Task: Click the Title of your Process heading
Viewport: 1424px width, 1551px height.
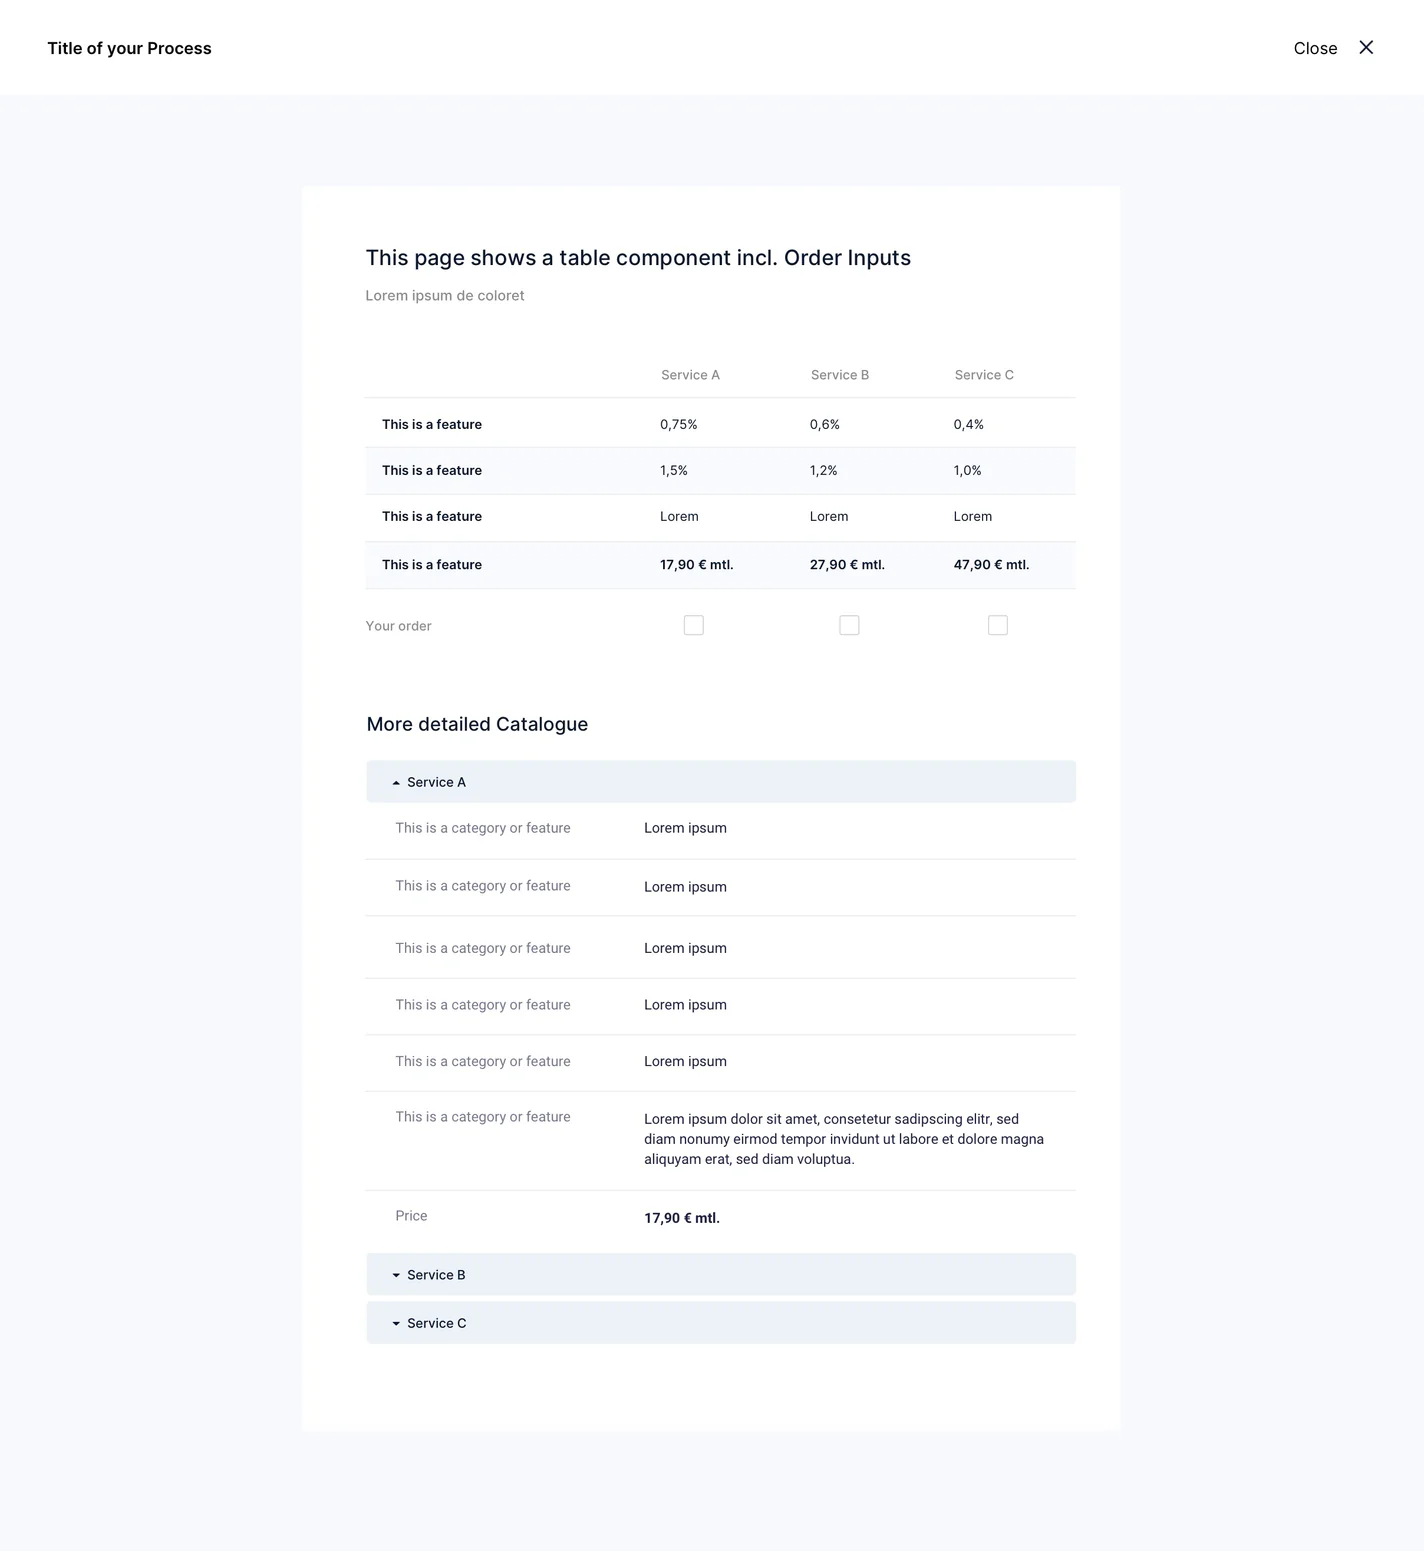Action: (x=129, y=48)
